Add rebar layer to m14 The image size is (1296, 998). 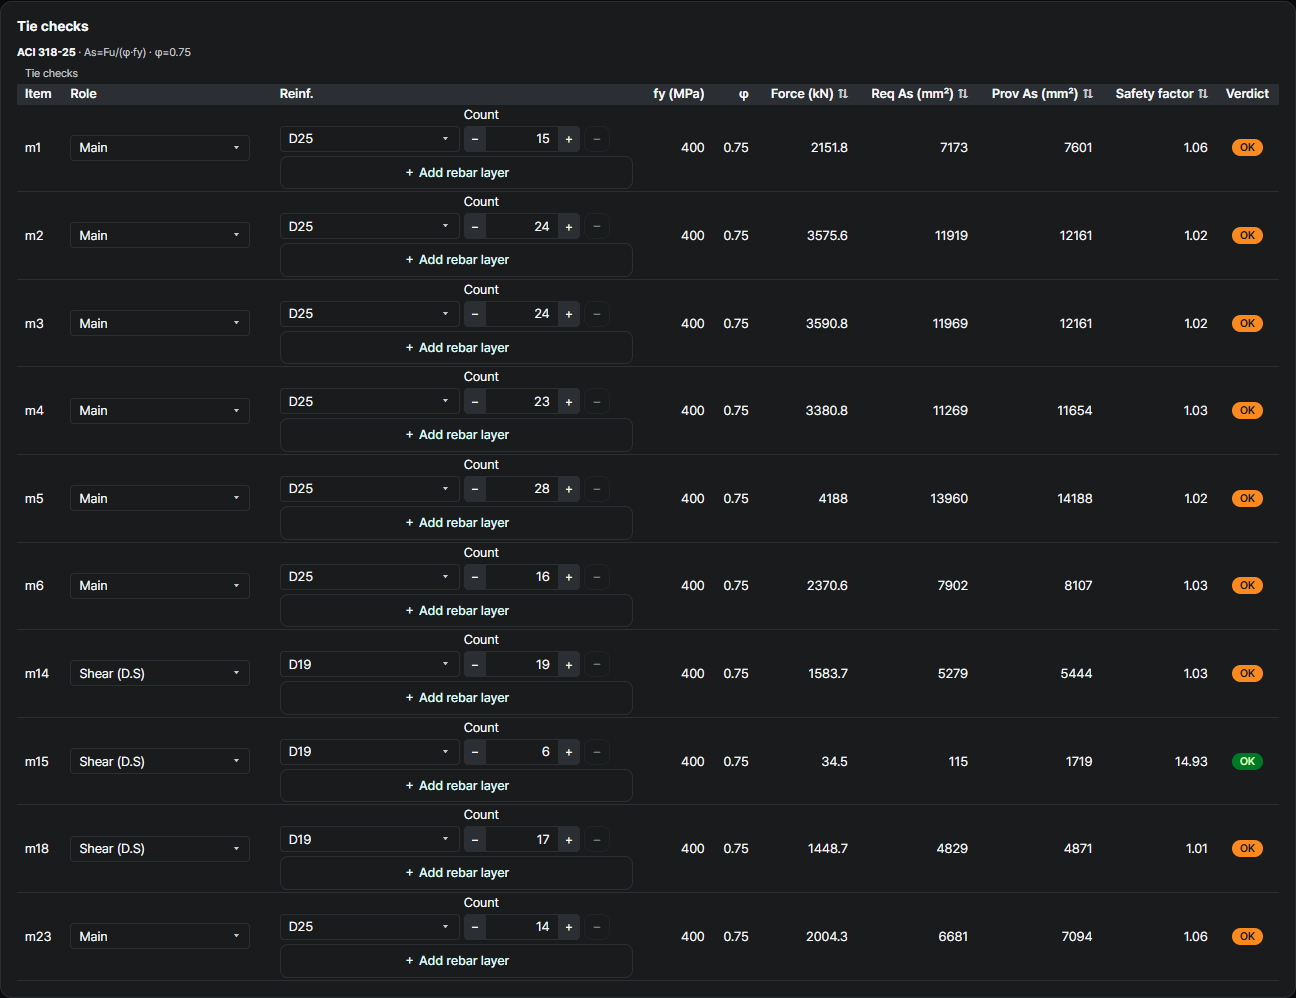point(456,698)
